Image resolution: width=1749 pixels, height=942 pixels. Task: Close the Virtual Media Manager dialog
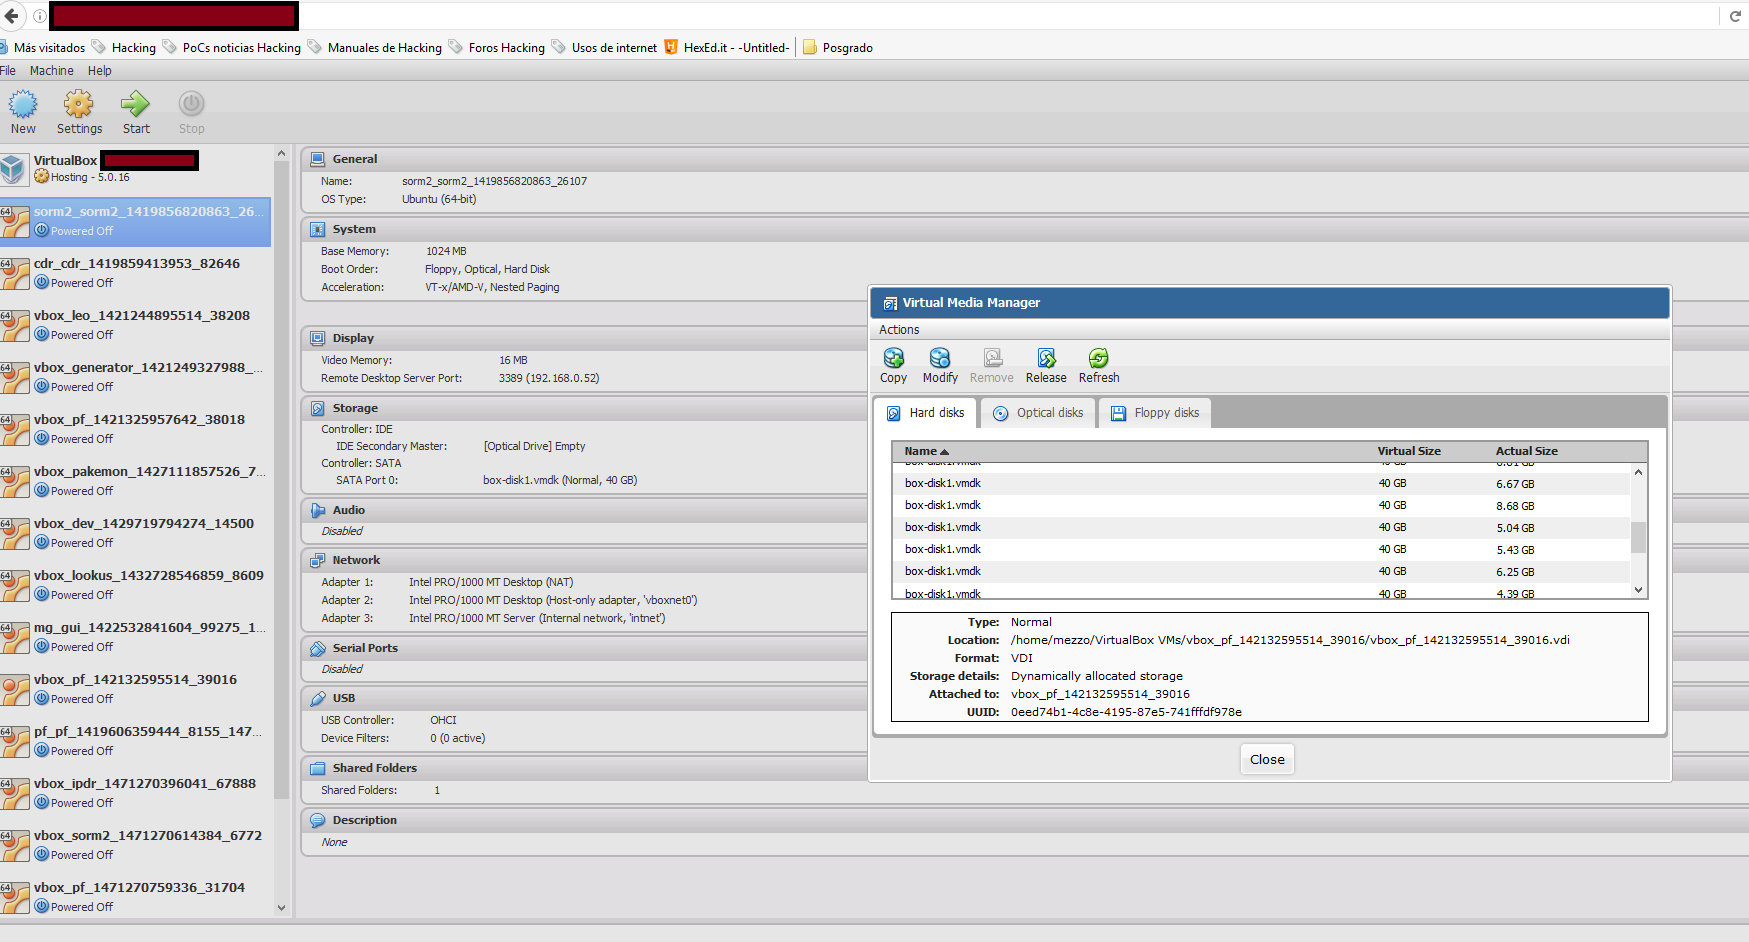point(1266,760)
